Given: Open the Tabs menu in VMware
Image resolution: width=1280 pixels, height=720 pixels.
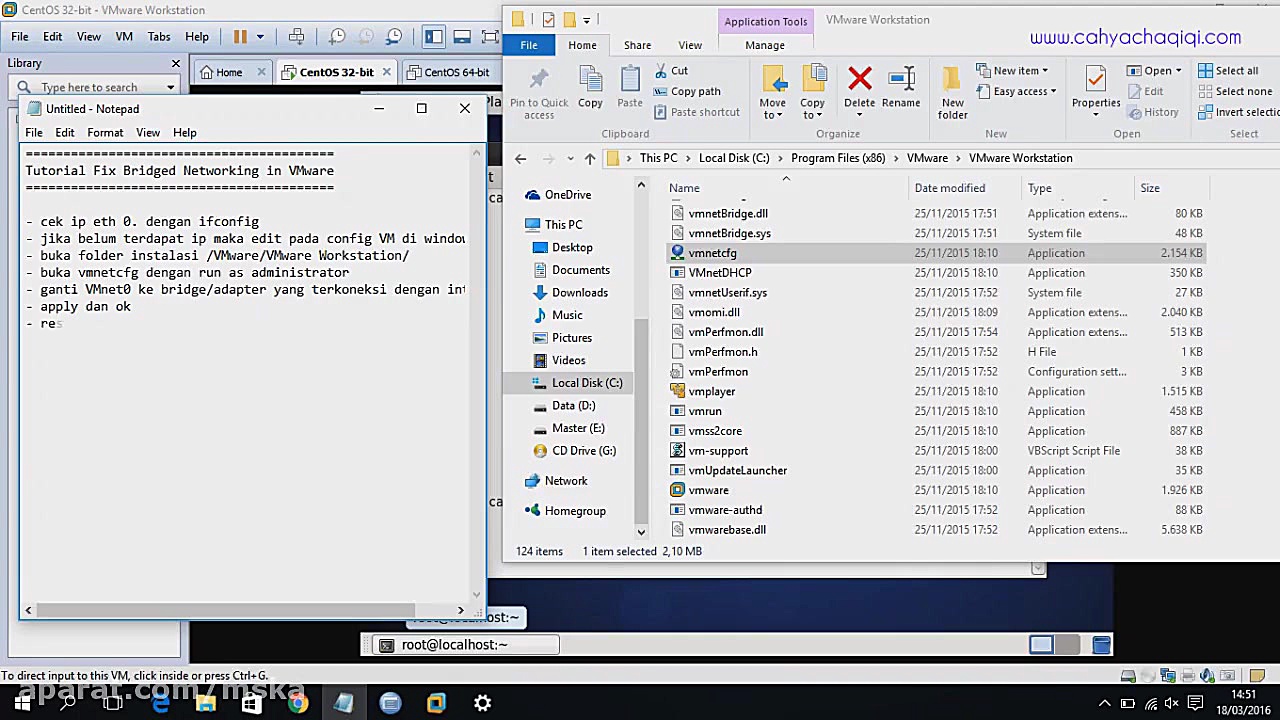Looking at the screenshot, I should click(x=159, y=37).
